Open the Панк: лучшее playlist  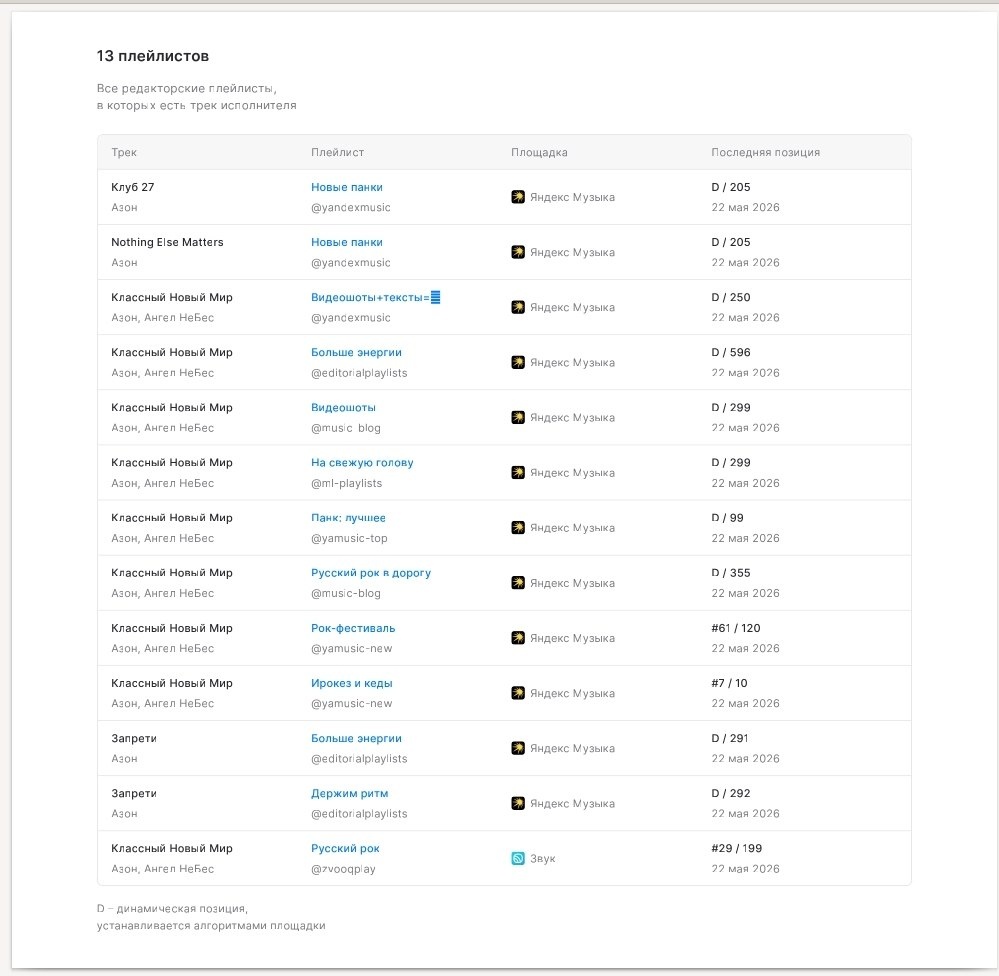tap(348, 518)
